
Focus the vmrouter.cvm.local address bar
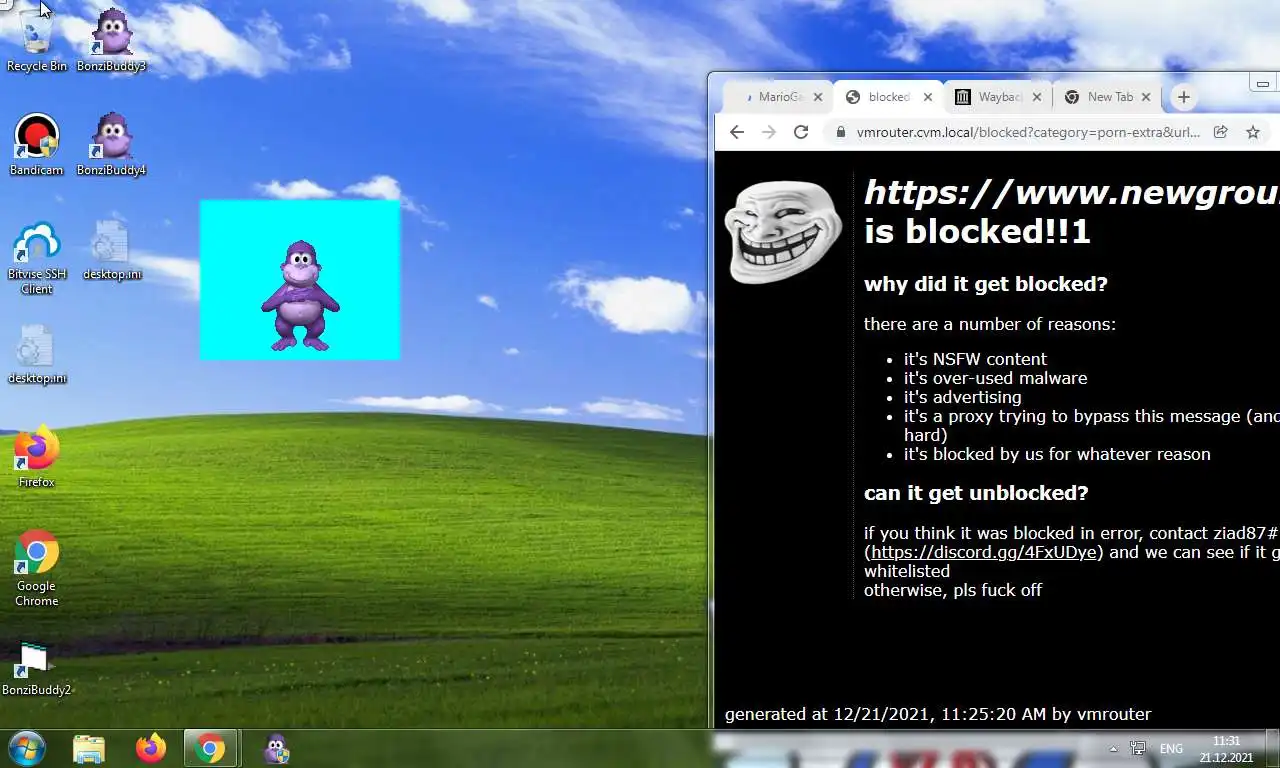point(1028,132)
